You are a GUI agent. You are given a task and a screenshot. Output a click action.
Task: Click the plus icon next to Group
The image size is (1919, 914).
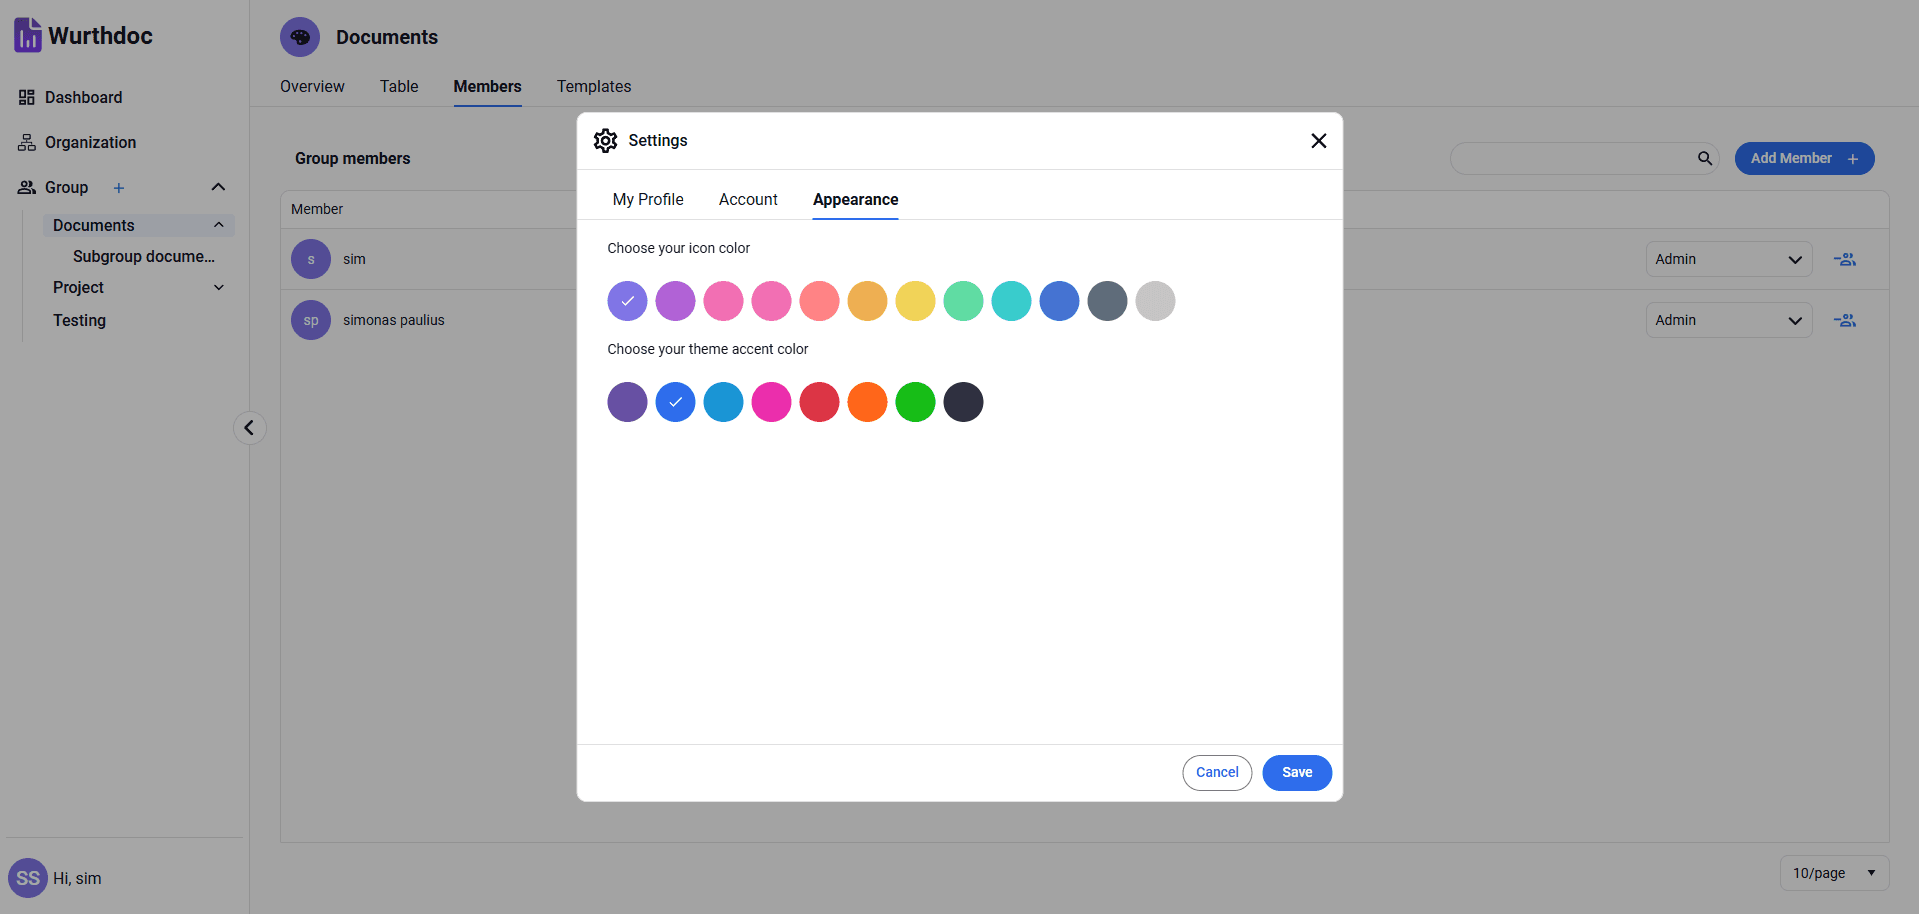[x=119, y=188]
